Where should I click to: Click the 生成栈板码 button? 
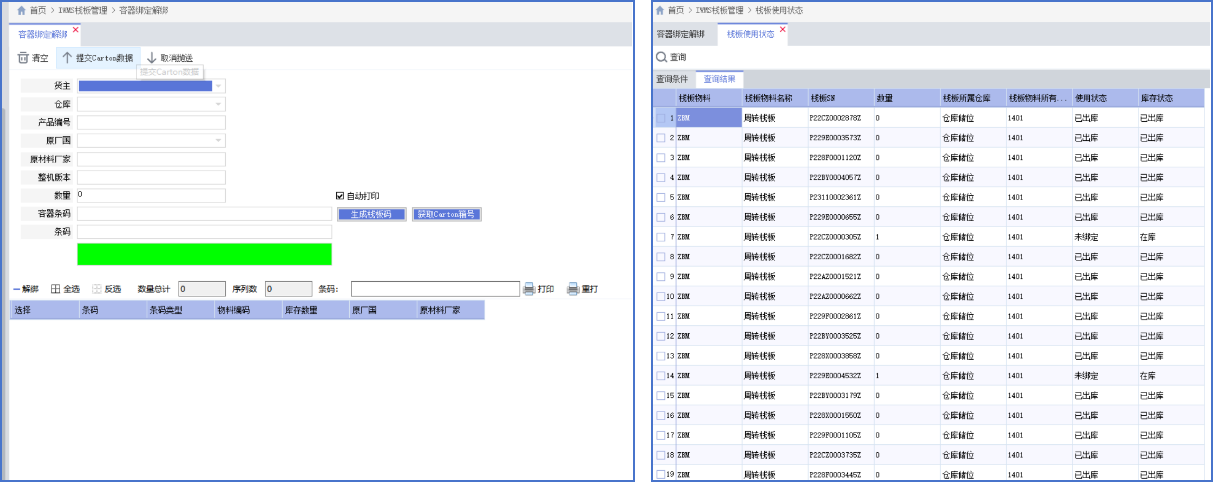[371, 214]
